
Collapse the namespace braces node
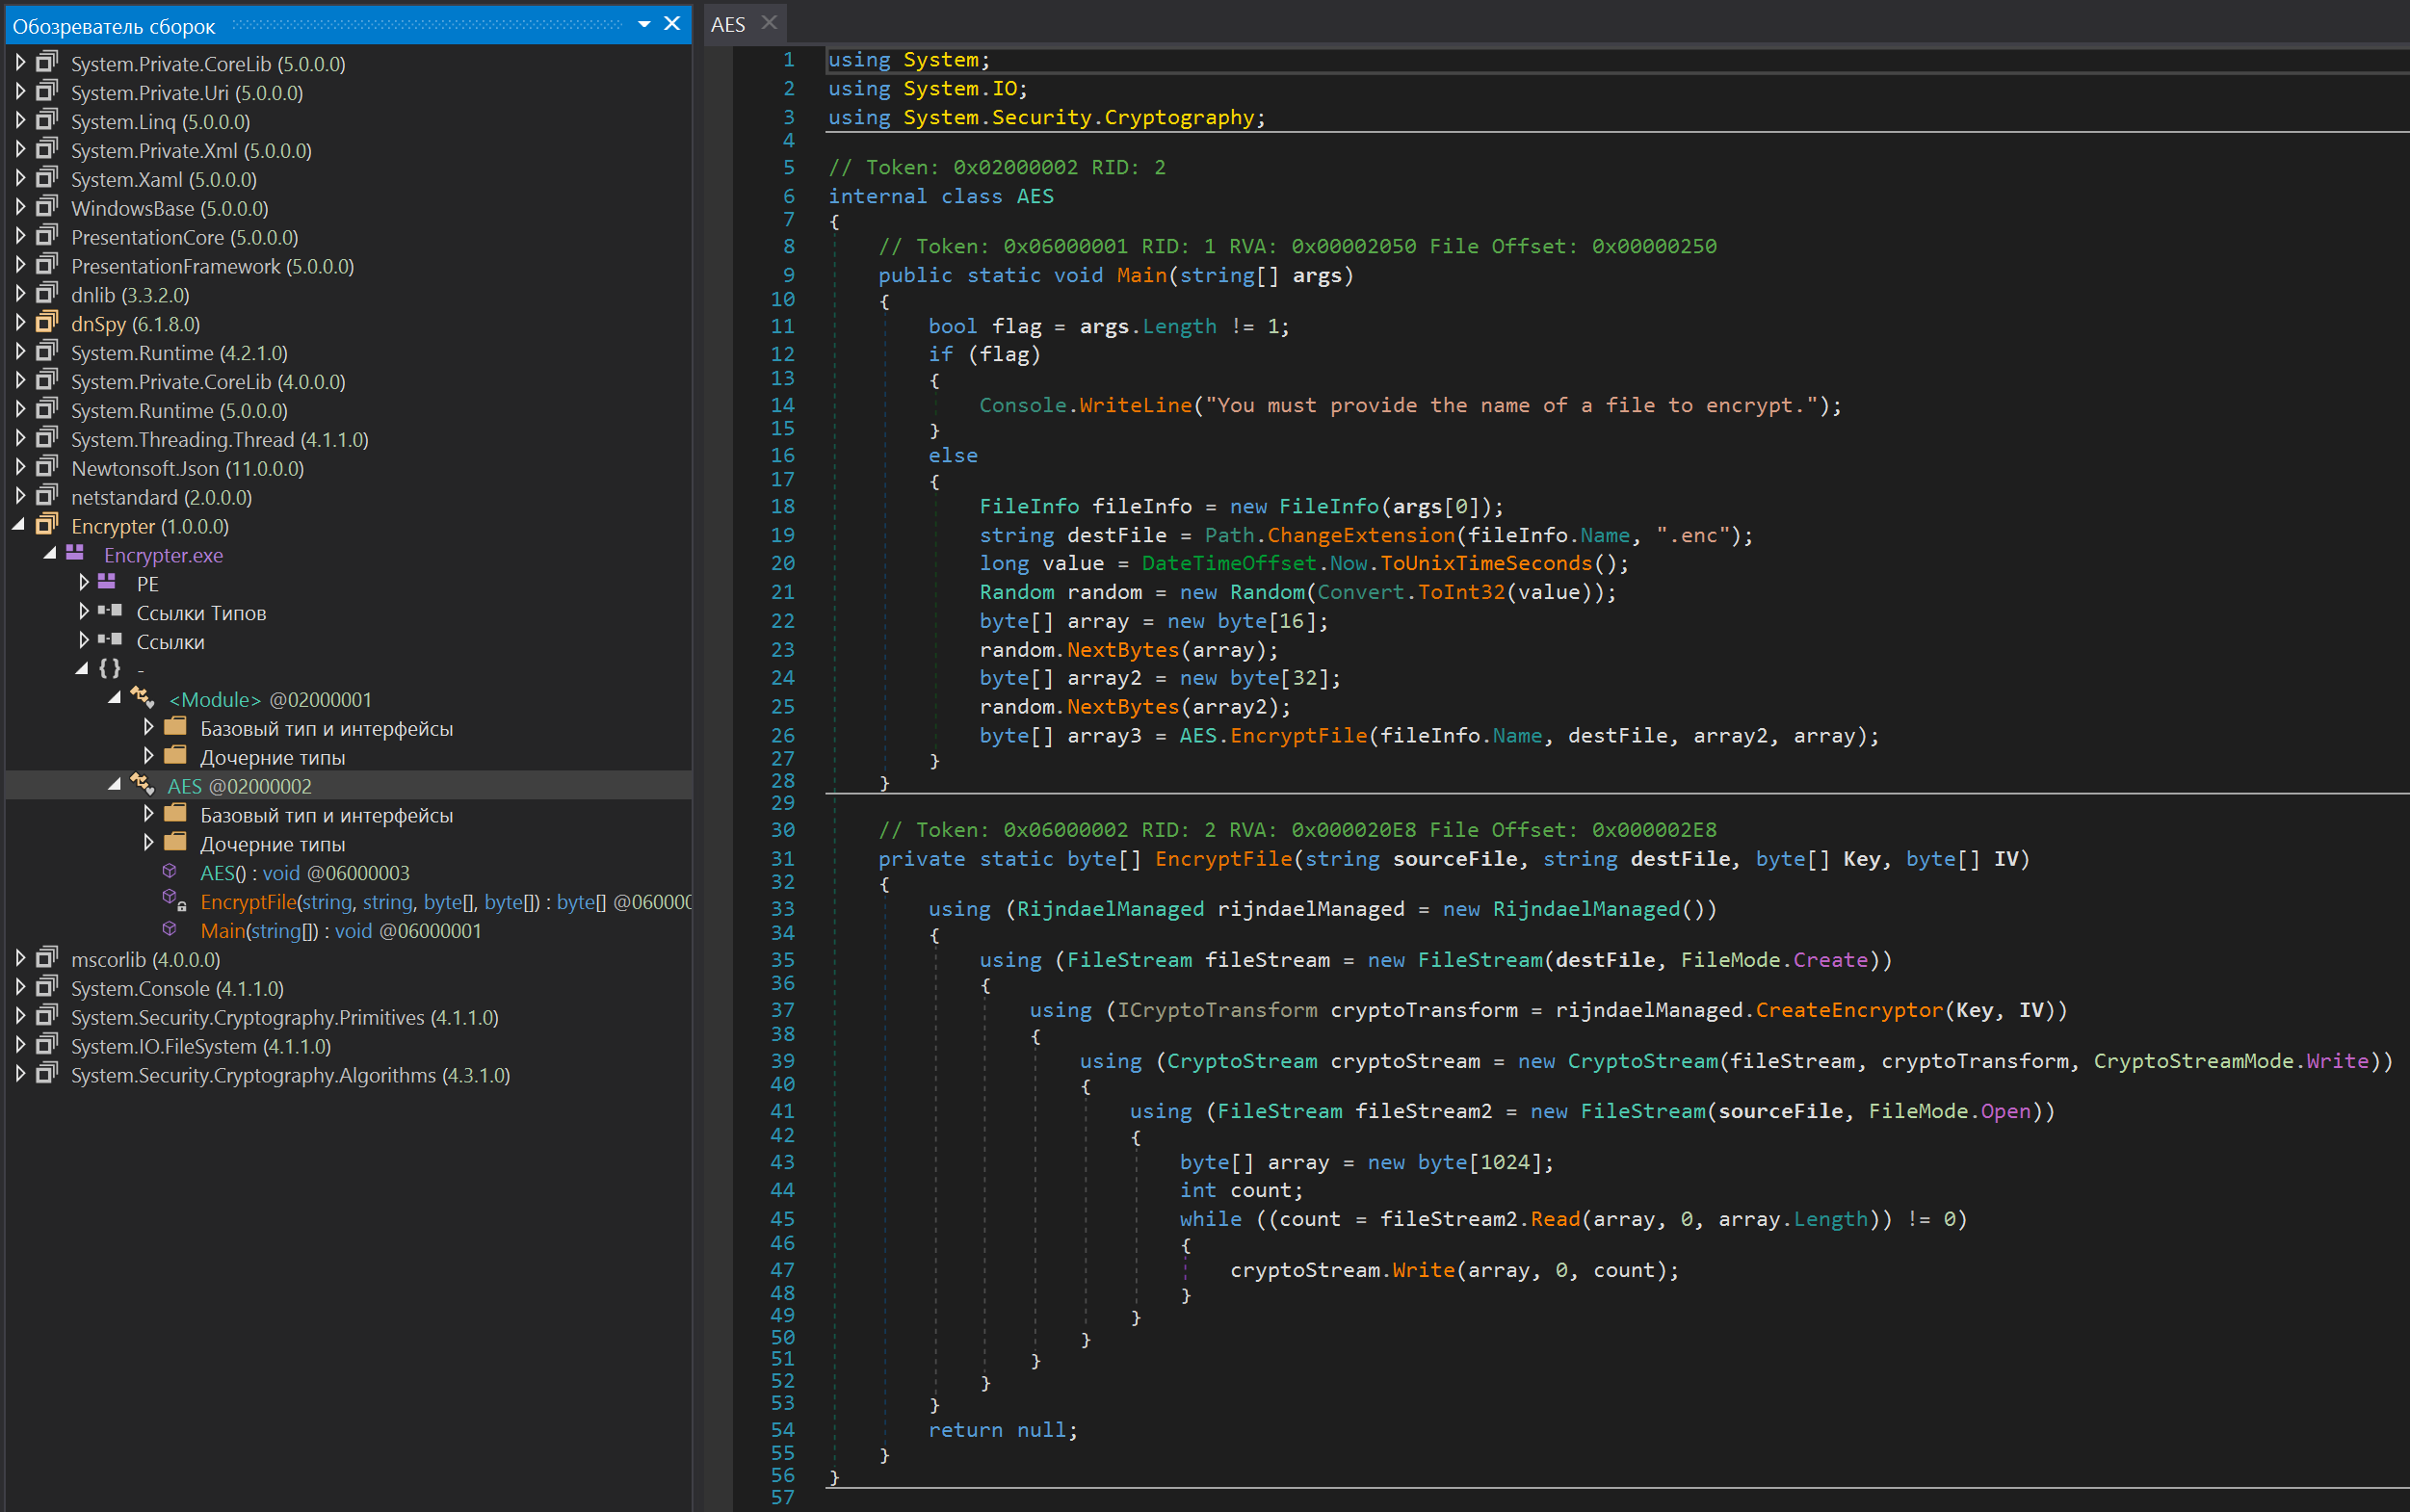pos(82,669)
